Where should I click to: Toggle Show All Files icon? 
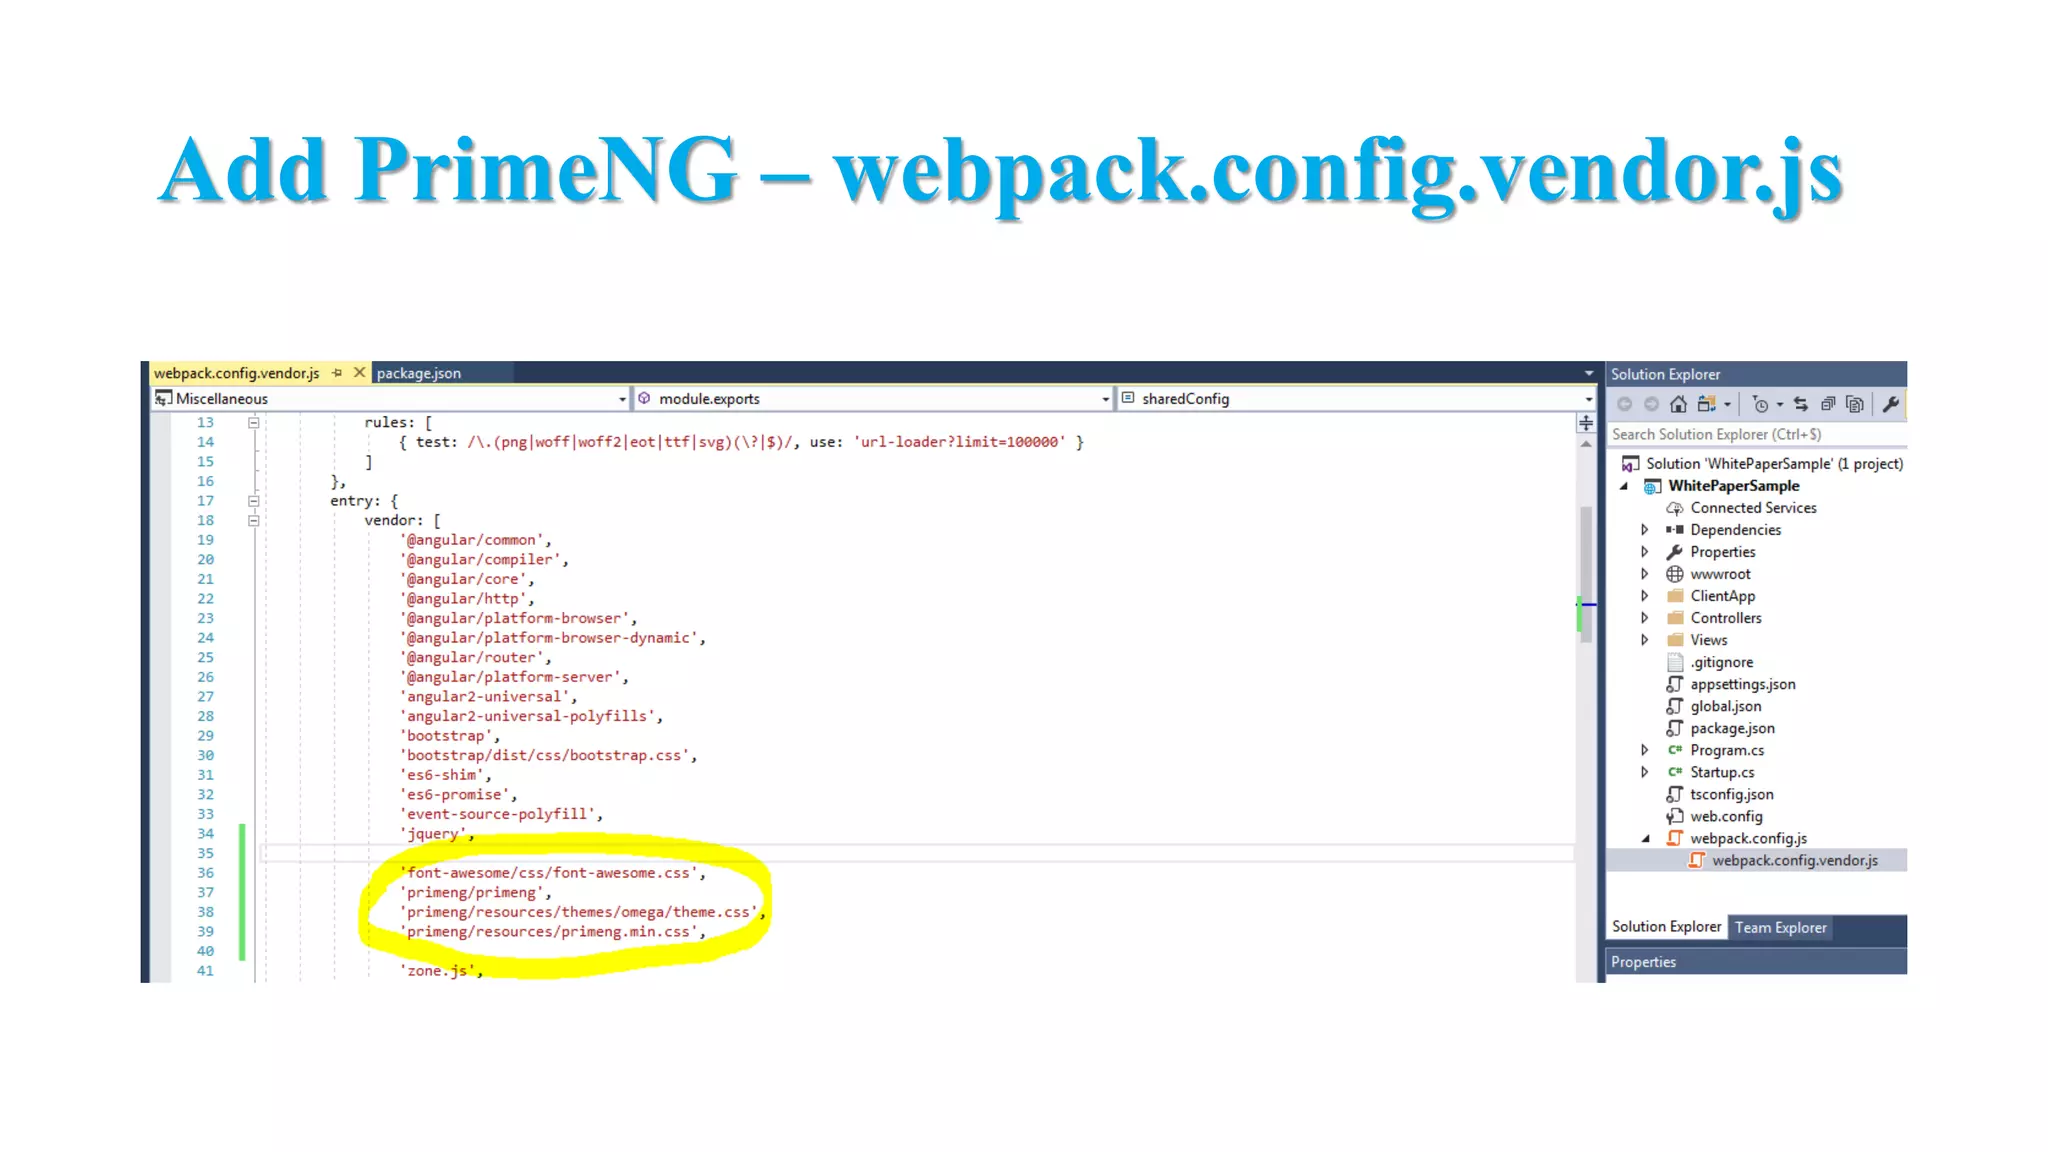[1855, 404]
